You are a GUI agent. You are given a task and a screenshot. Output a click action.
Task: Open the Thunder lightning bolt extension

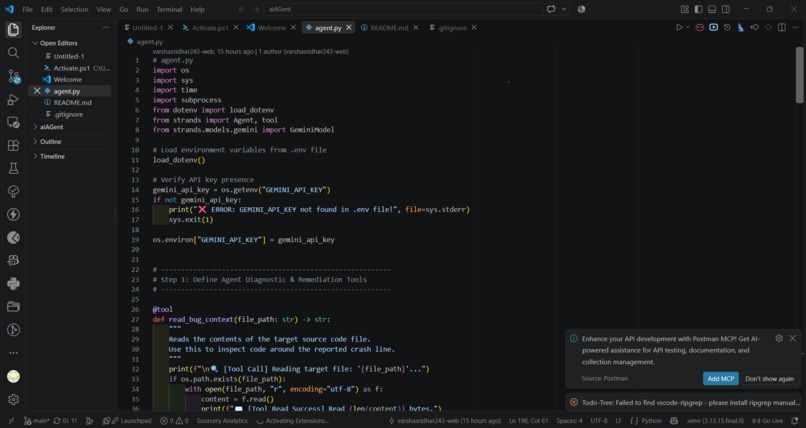pyautogui.click(x=13, y=214)
